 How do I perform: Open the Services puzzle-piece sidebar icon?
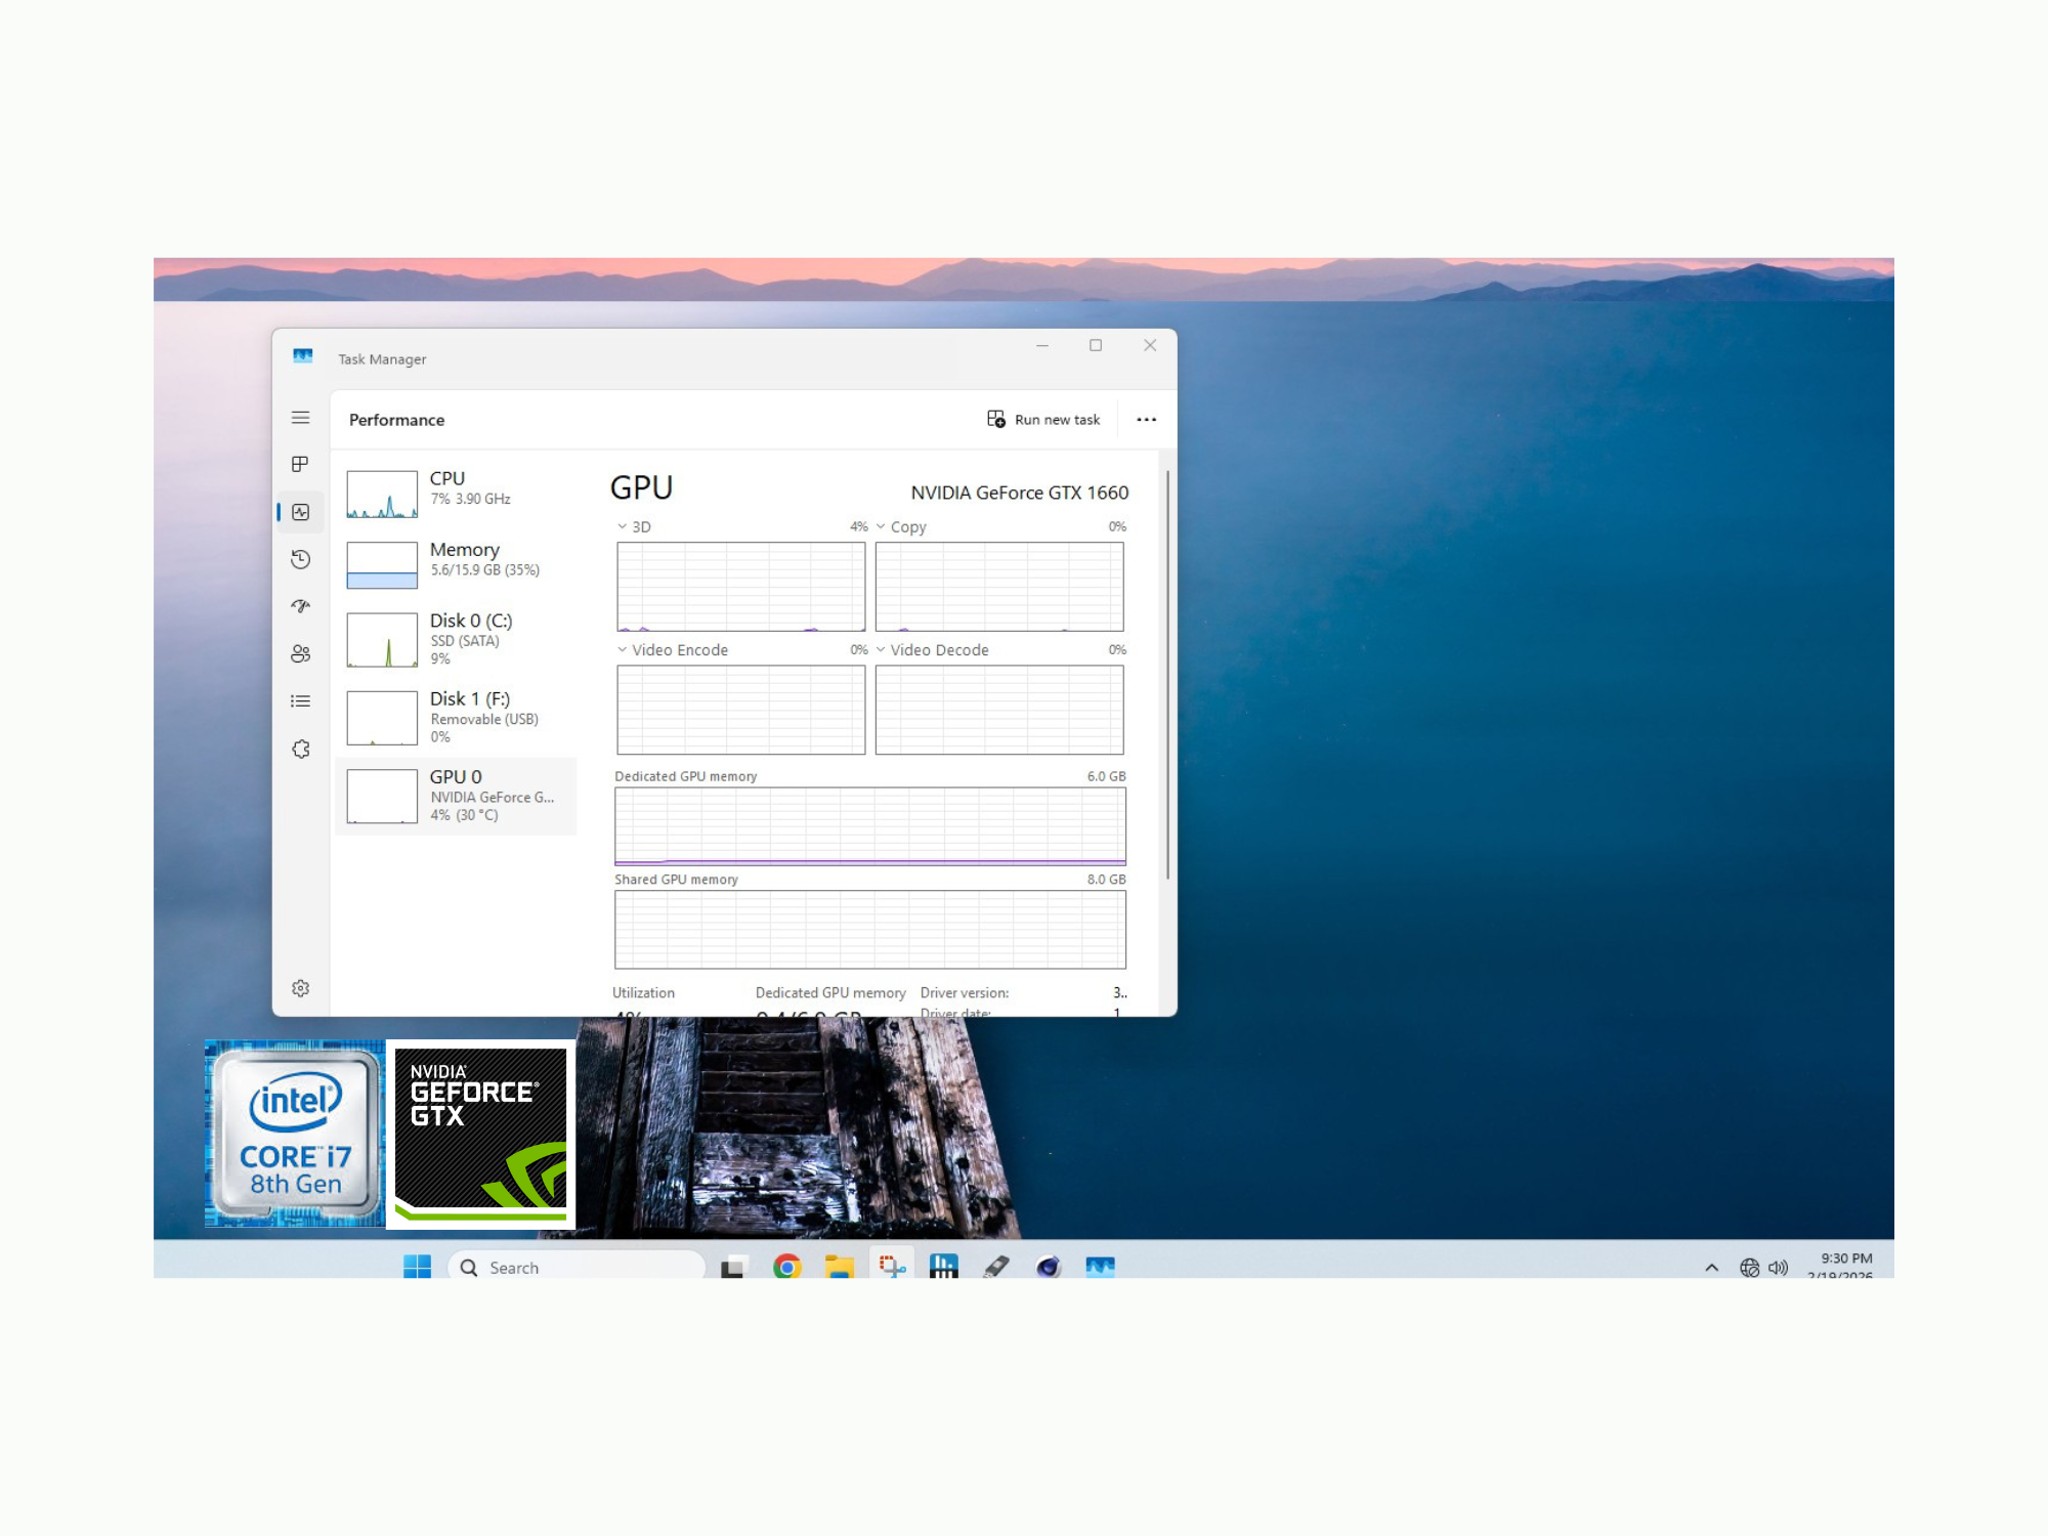coord(301,749)
